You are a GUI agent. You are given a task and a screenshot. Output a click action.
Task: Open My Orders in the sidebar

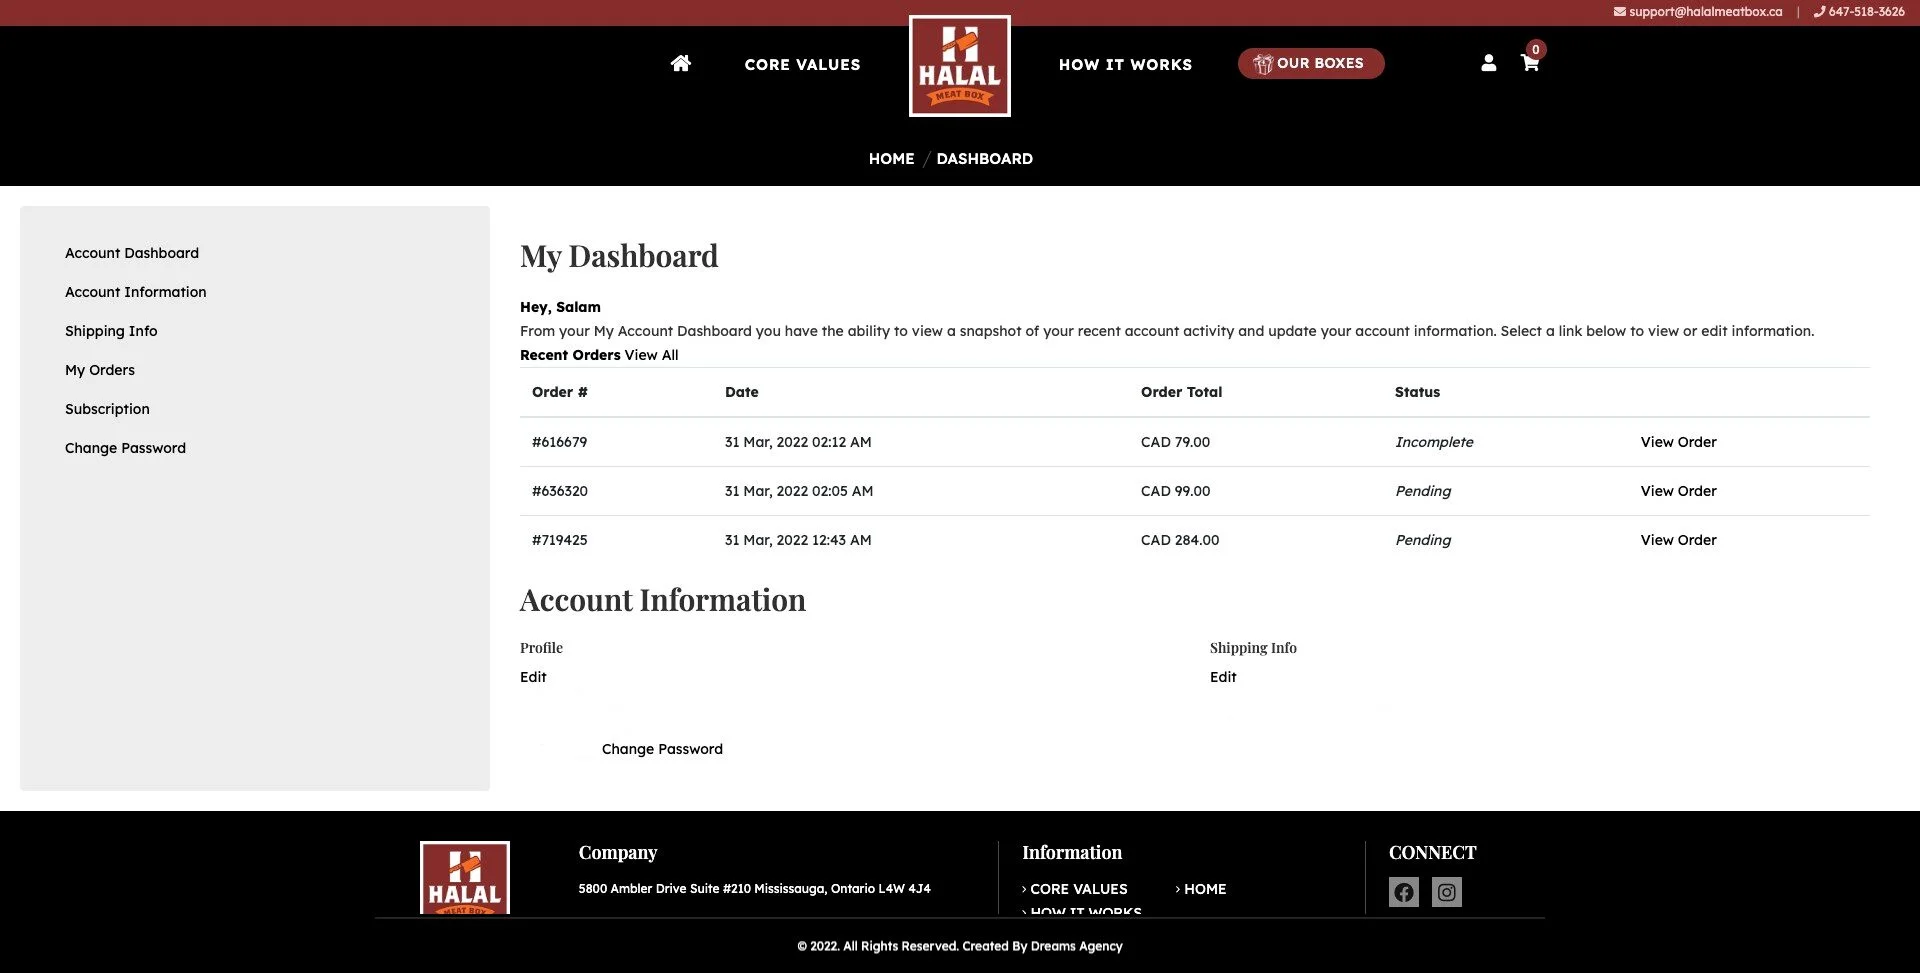pos(100,369)
